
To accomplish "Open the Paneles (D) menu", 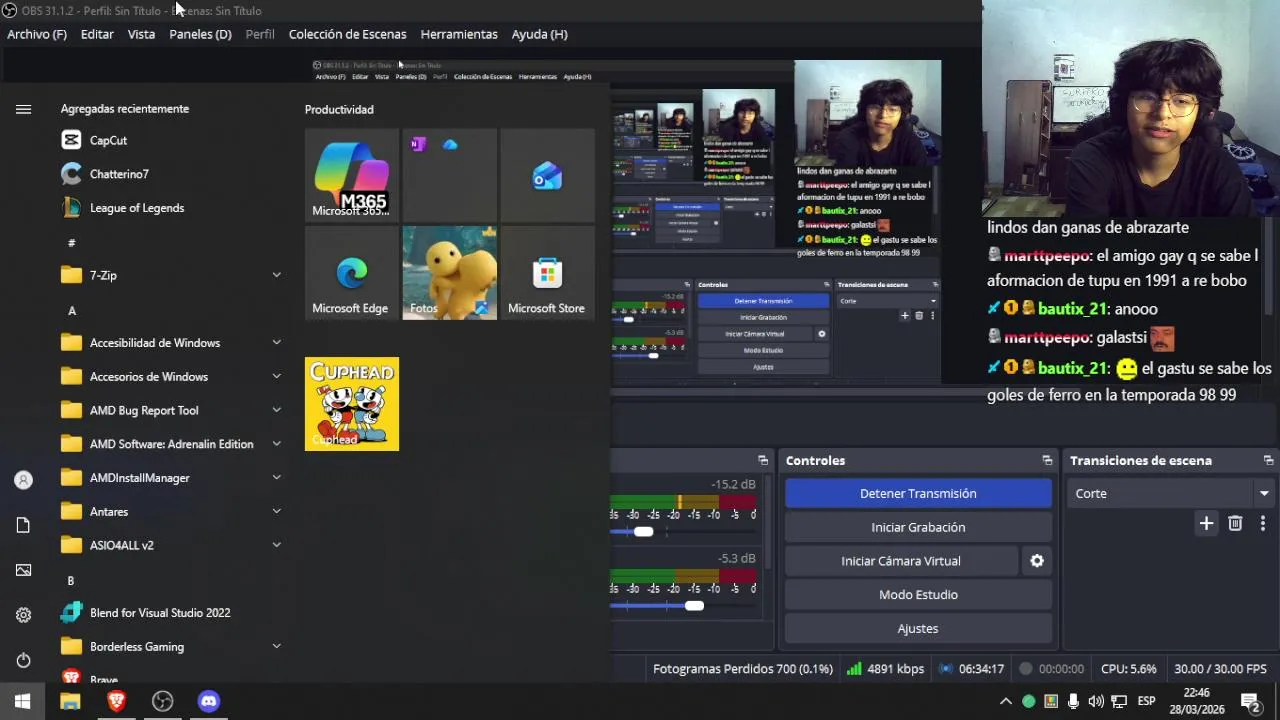I will tap(200, 34).
